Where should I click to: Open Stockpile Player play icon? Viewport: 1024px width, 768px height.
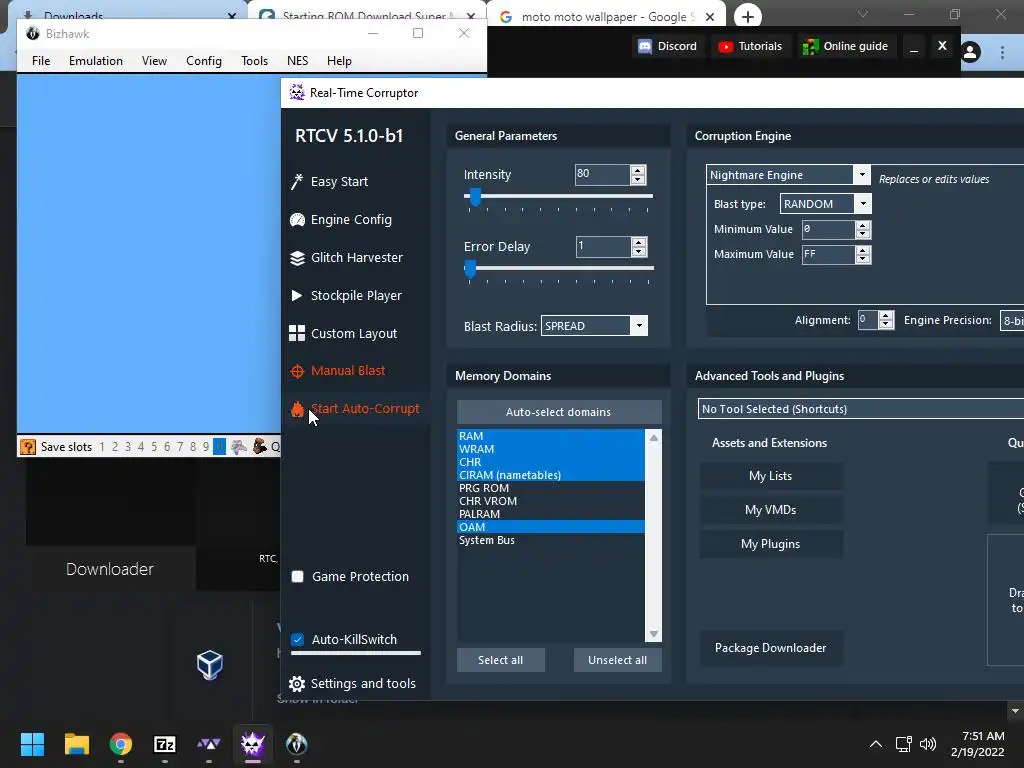(296, 295)
